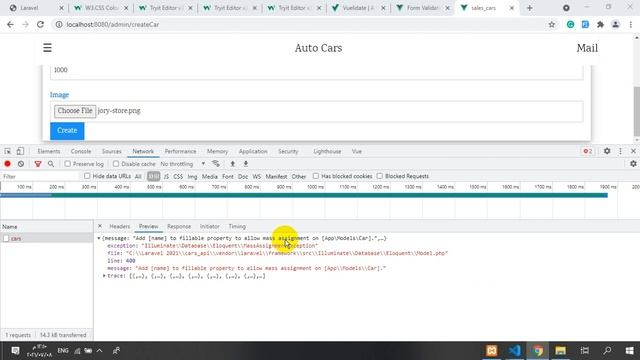Open the Application panel
Screen dimensions: 640x360
[253, 151]
